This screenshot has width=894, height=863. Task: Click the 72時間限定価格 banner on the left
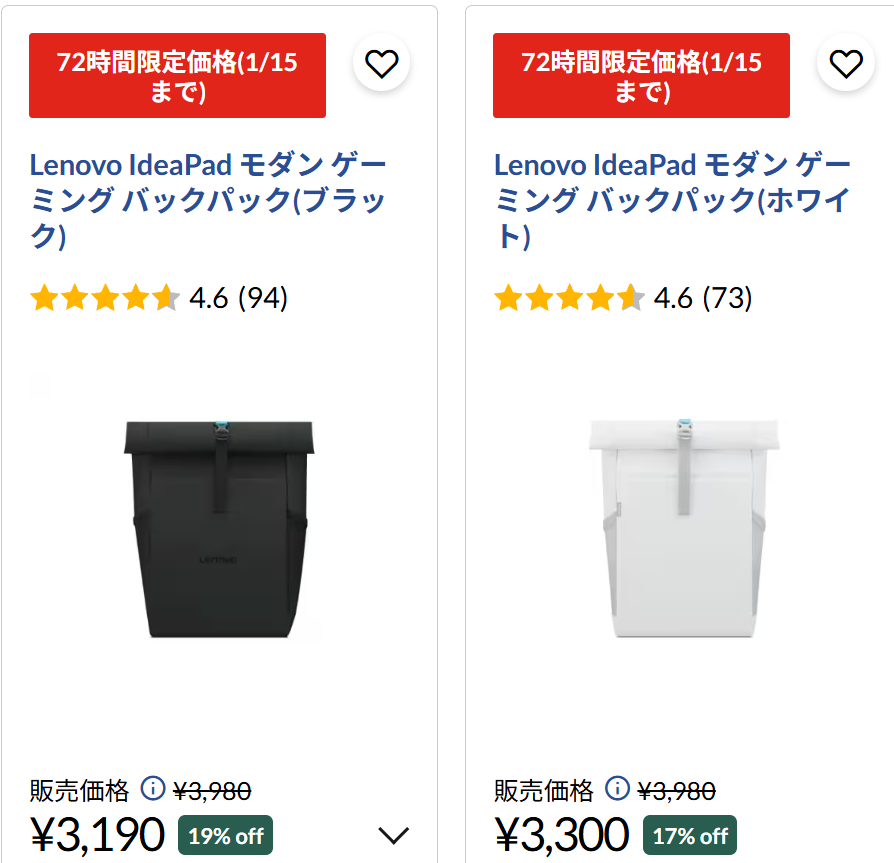pos(177,76)
